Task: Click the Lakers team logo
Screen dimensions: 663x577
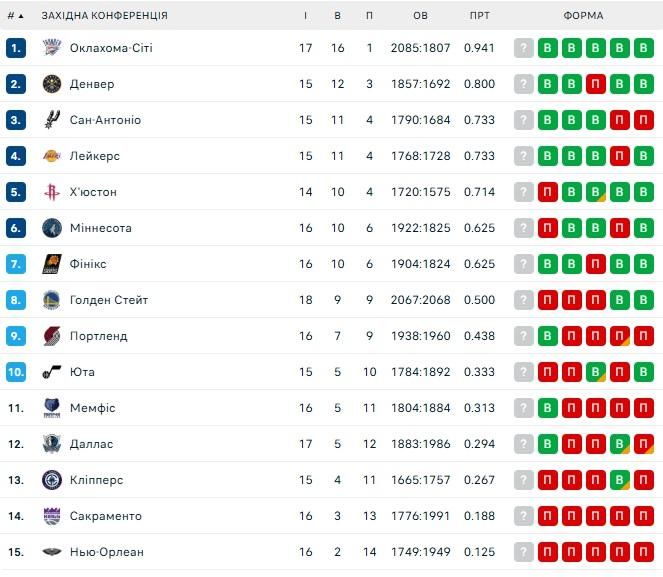Action: (52, 156)
